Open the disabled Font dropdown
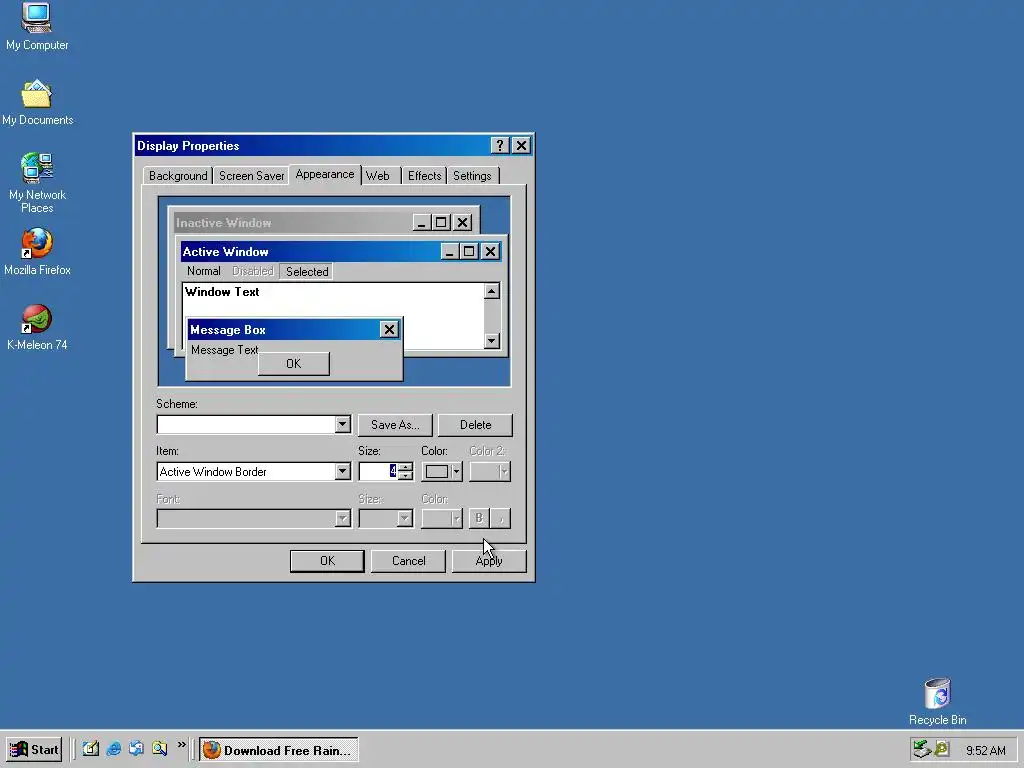1024x768 pixels. pyautogui.click(x=255, y=519)
